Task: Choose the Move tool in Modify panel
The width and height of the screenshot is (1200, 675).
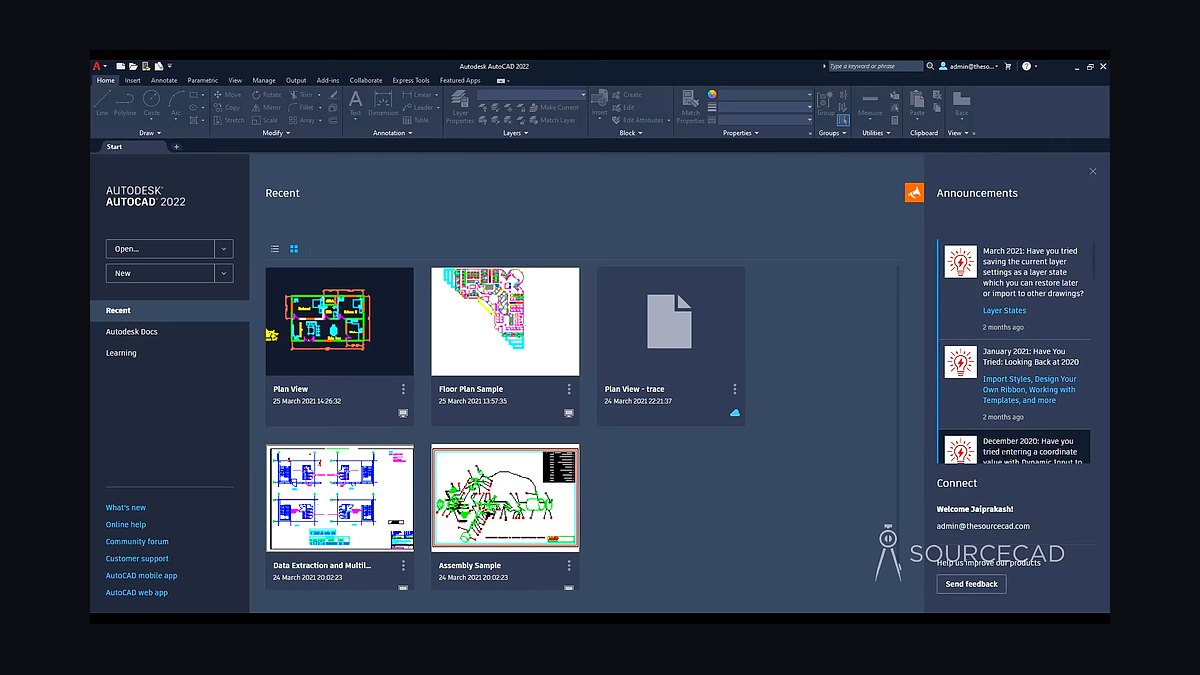Action: [x=227, y=95]
